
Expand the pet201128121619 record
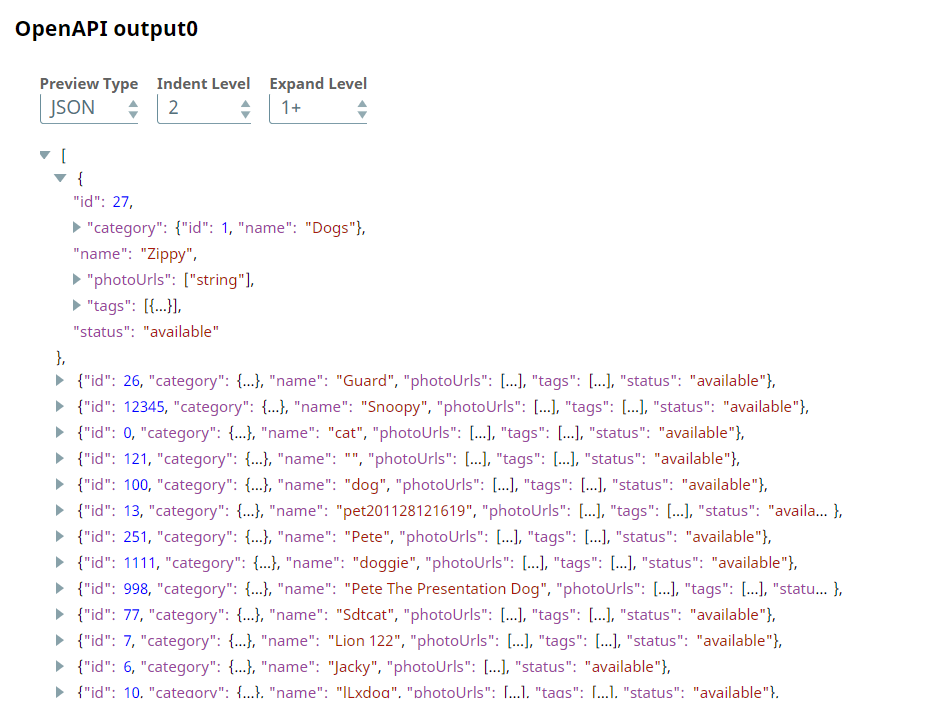coord(61,511)
